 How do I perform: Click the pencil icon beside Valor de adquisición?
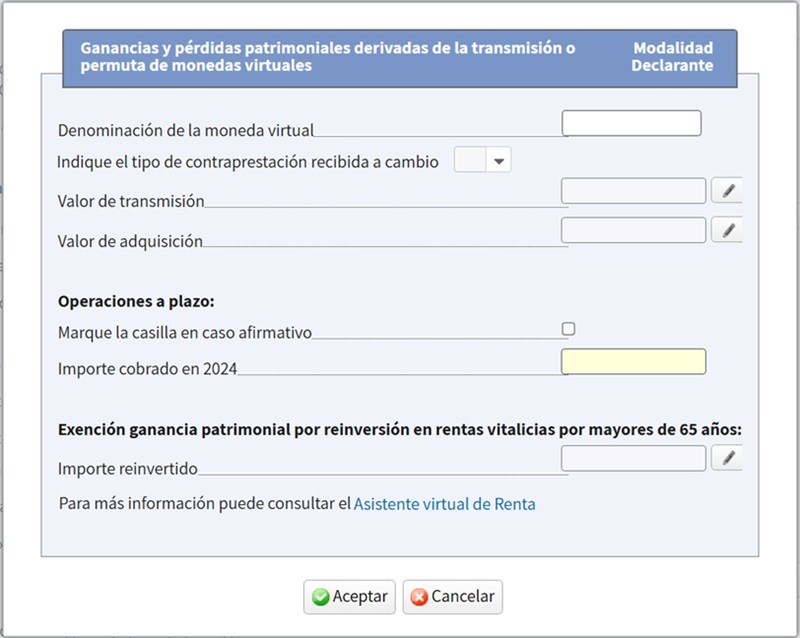tap(727, 230)
